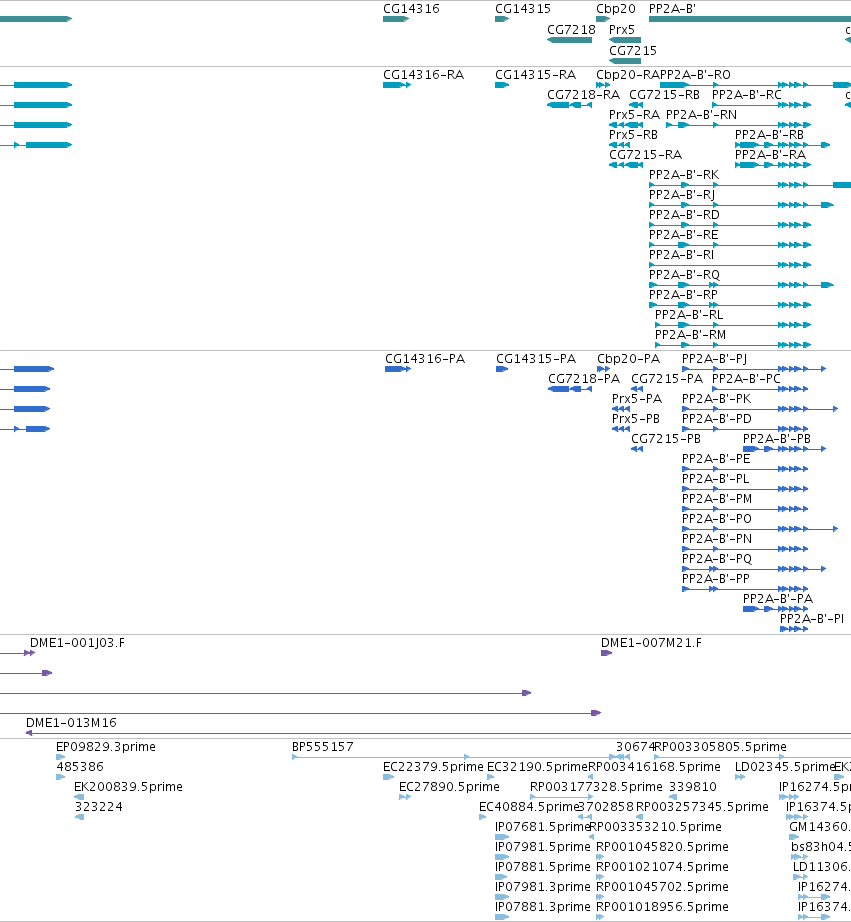Click the CG14316 gene label

tap(411, 9)
